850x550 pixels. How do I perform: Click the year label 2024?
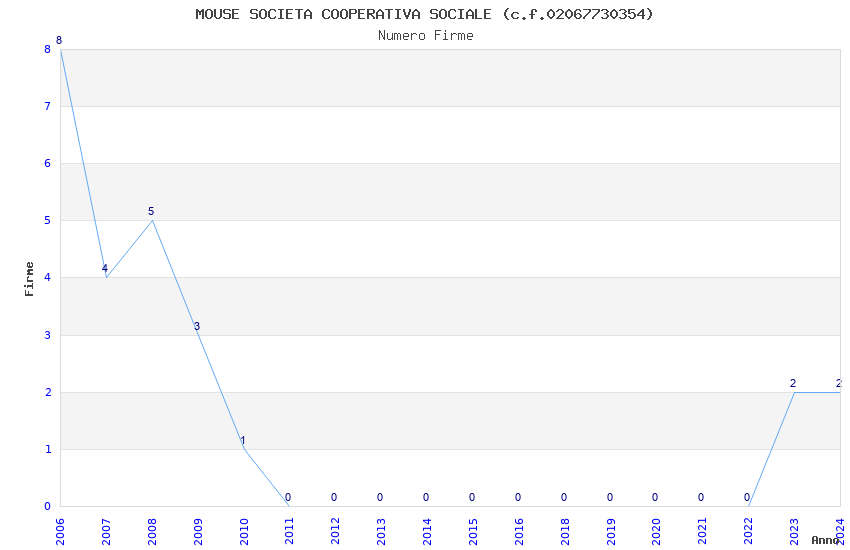coord(840,531)
